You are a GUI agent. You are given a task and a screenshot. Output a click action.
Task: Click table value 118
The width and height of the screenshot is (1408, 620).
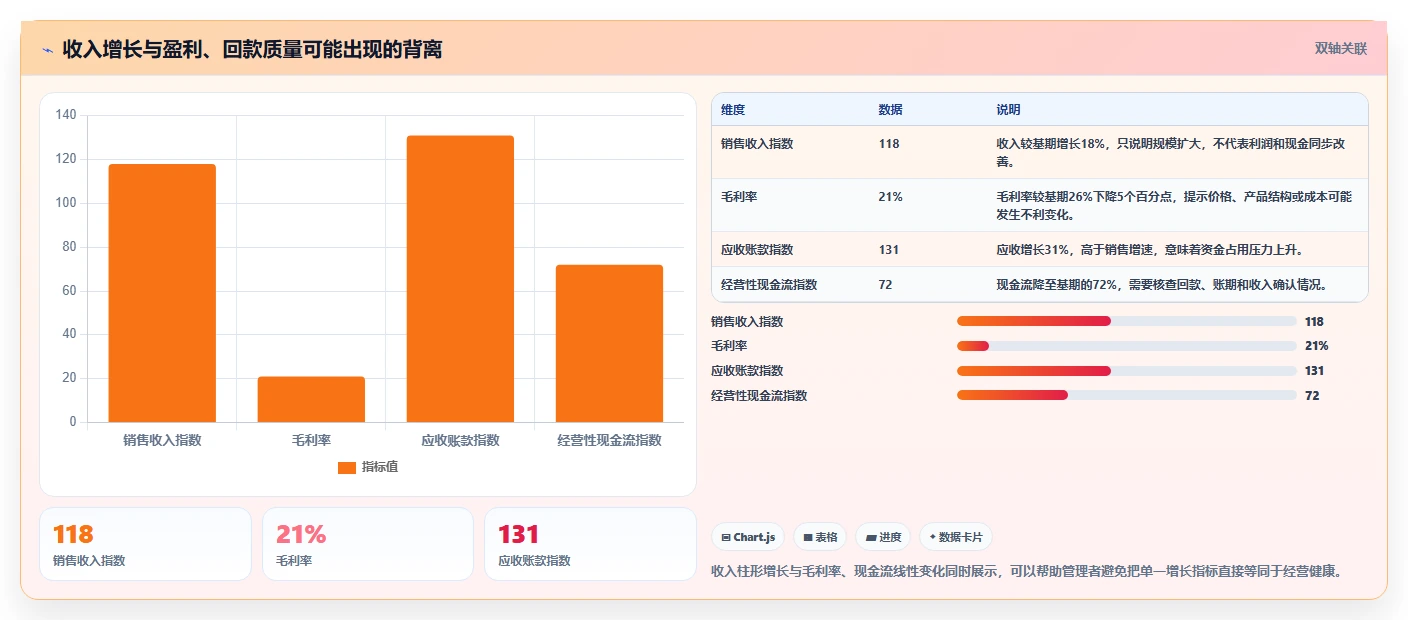pyautogui.click(x=889, y=144)
